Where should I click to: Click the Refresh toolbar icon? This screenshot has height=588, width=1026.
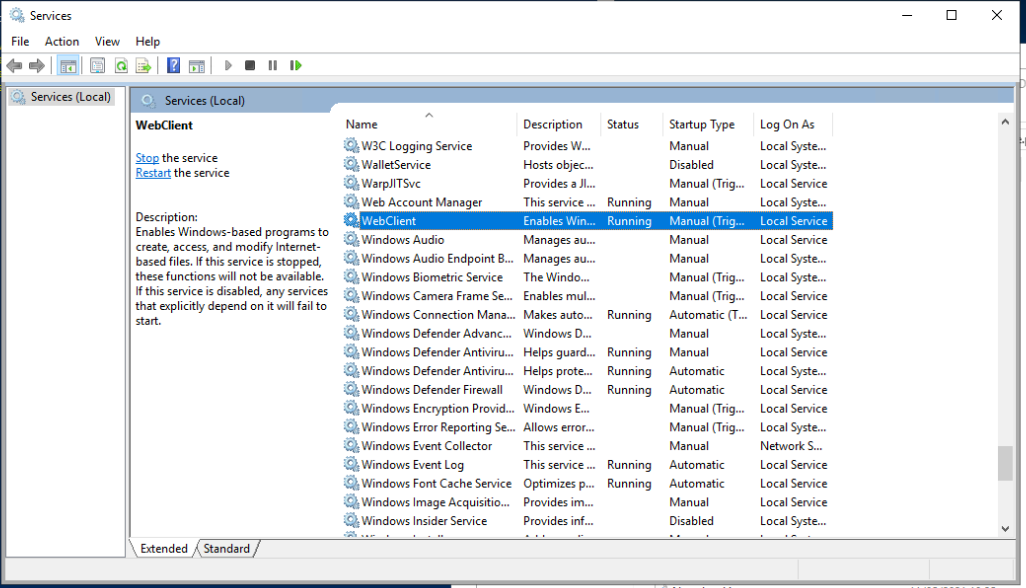120,66
